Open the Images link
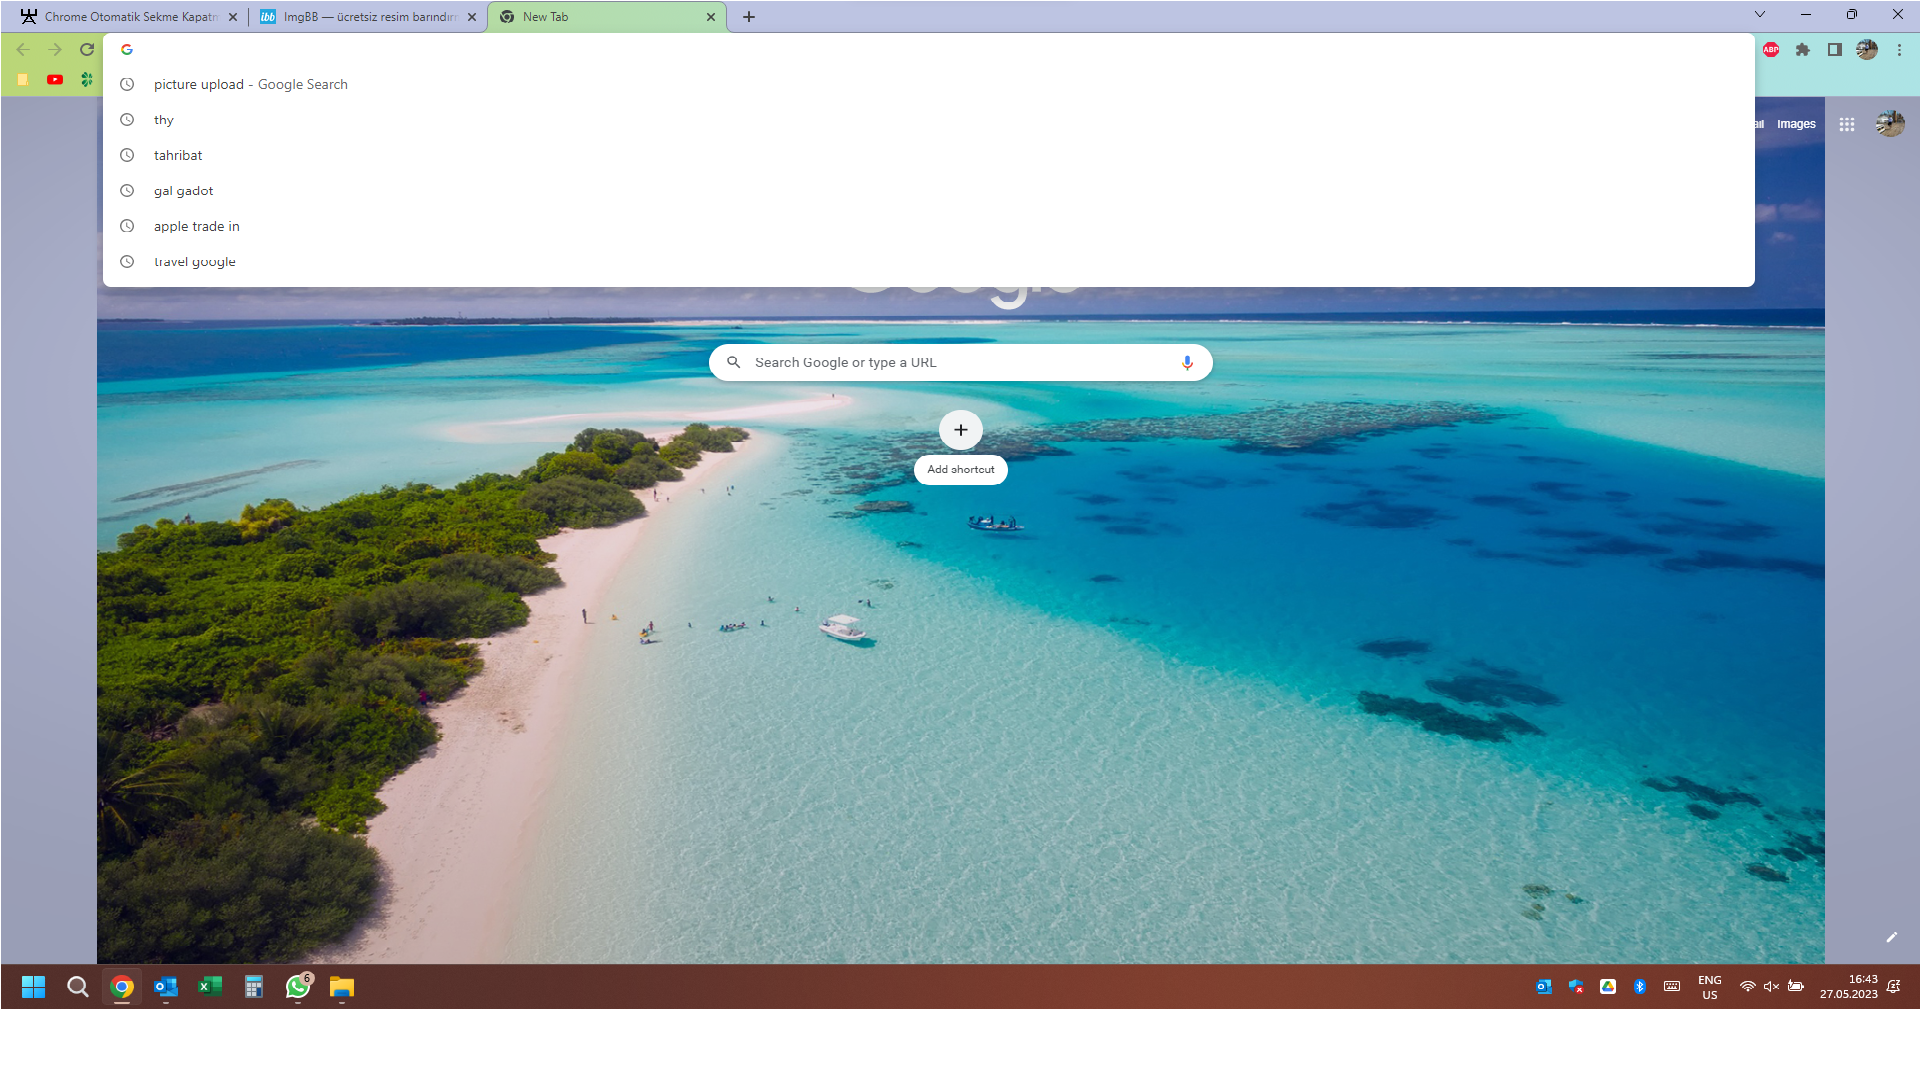This screenshot has width=1920, height=1080. click(x=1796, y=124)
